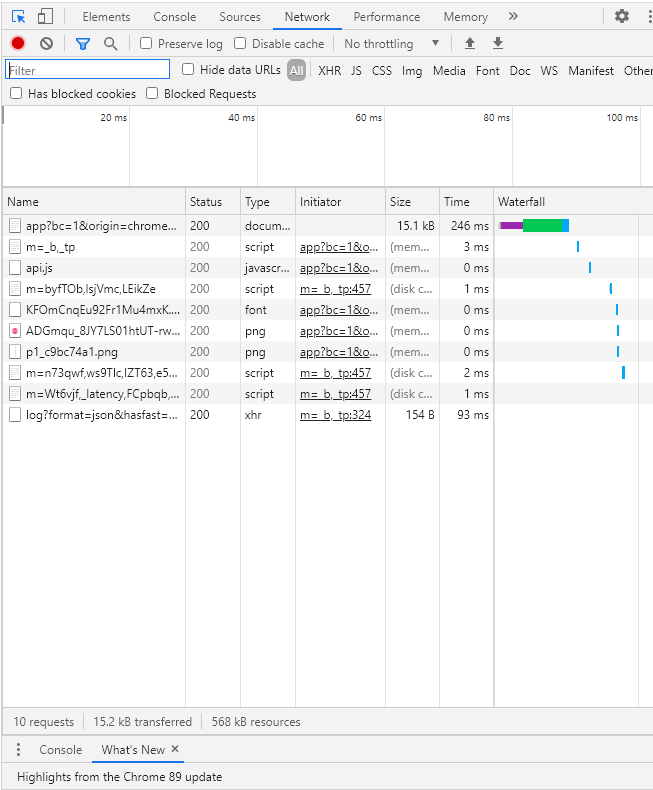This screenshot has width=653, height=790.
Task: Click the file icon of p1_c9bc74a1.png
Action: (15, 352)
